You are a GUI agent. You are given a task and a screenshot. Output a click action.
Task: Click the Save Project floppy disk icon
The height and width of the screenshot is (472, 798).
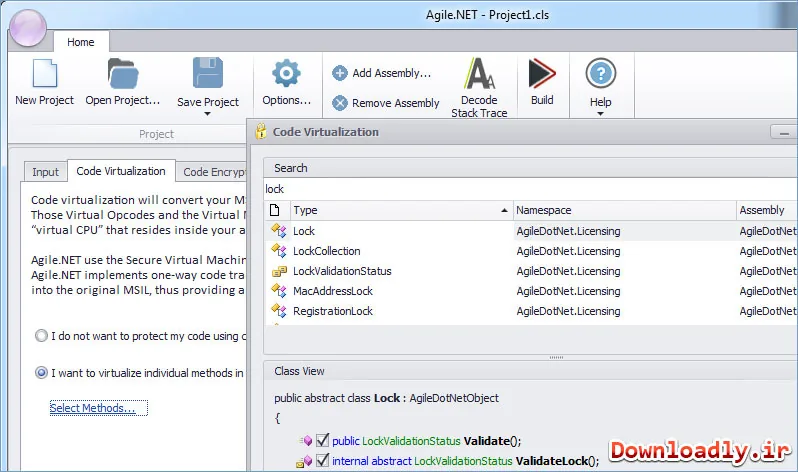pyautogui.click(x=208, y=73)
